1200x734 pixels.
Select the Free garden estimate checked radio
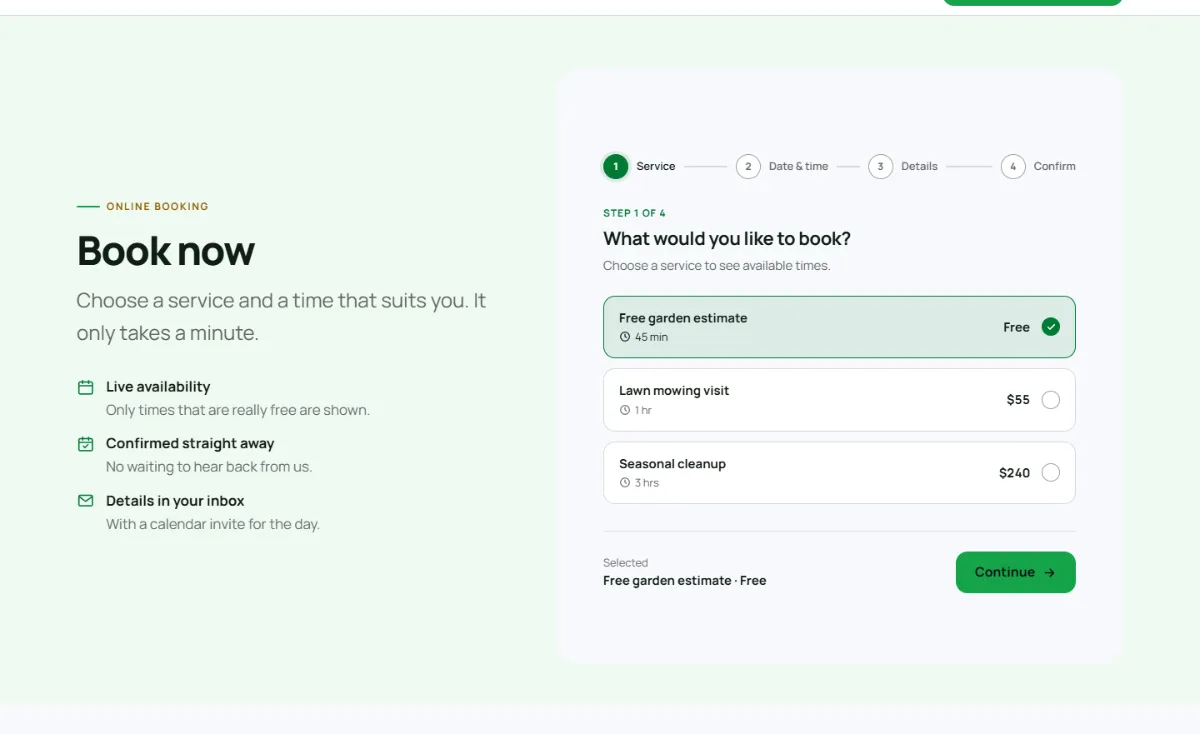tap(1050, 327)
